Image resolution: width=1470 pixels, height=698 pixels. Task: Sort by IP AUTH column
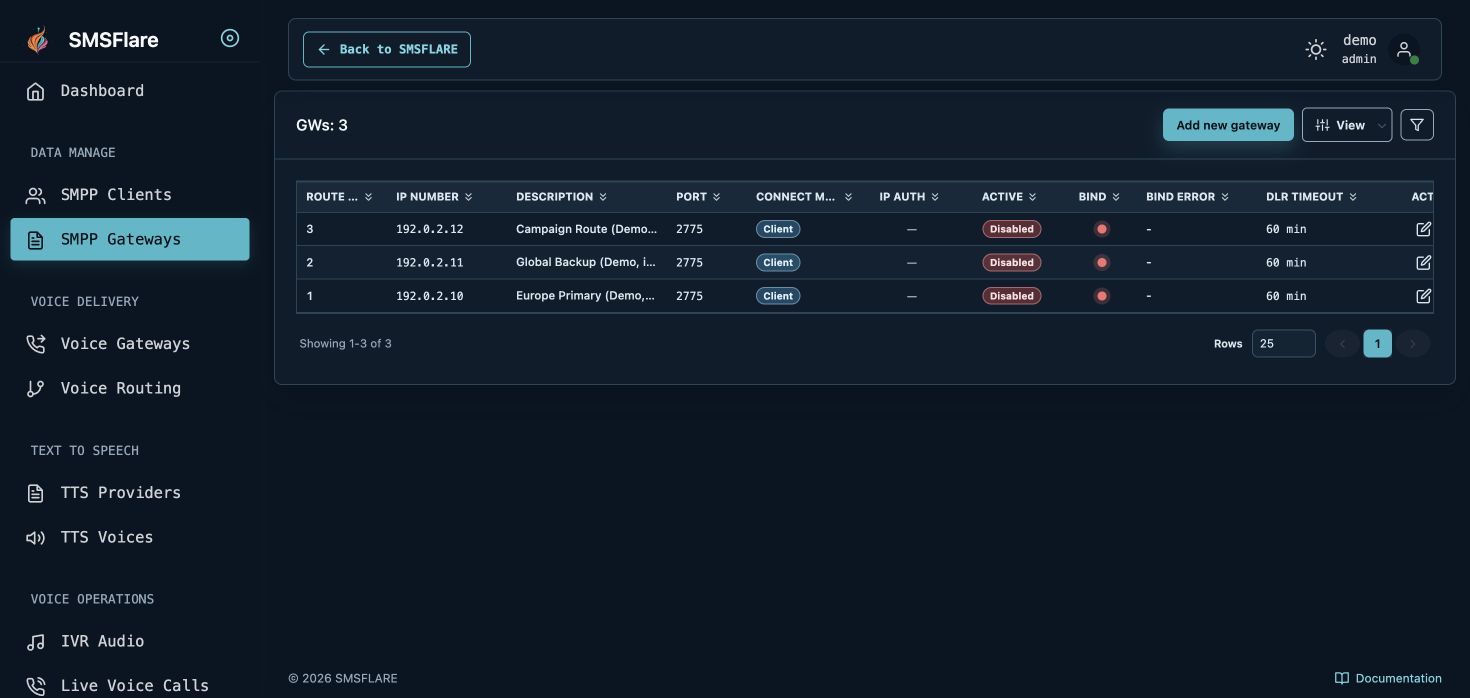pyautogui.click(x=909, y=197)
